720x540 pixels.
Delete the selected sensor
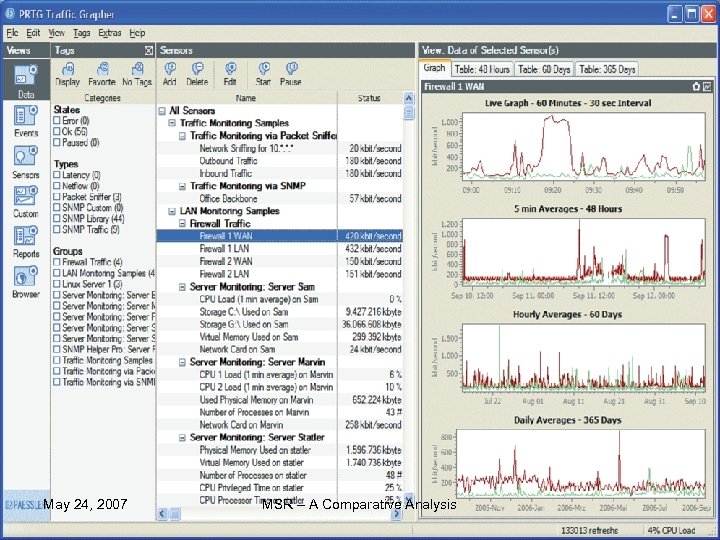(197, 74)
